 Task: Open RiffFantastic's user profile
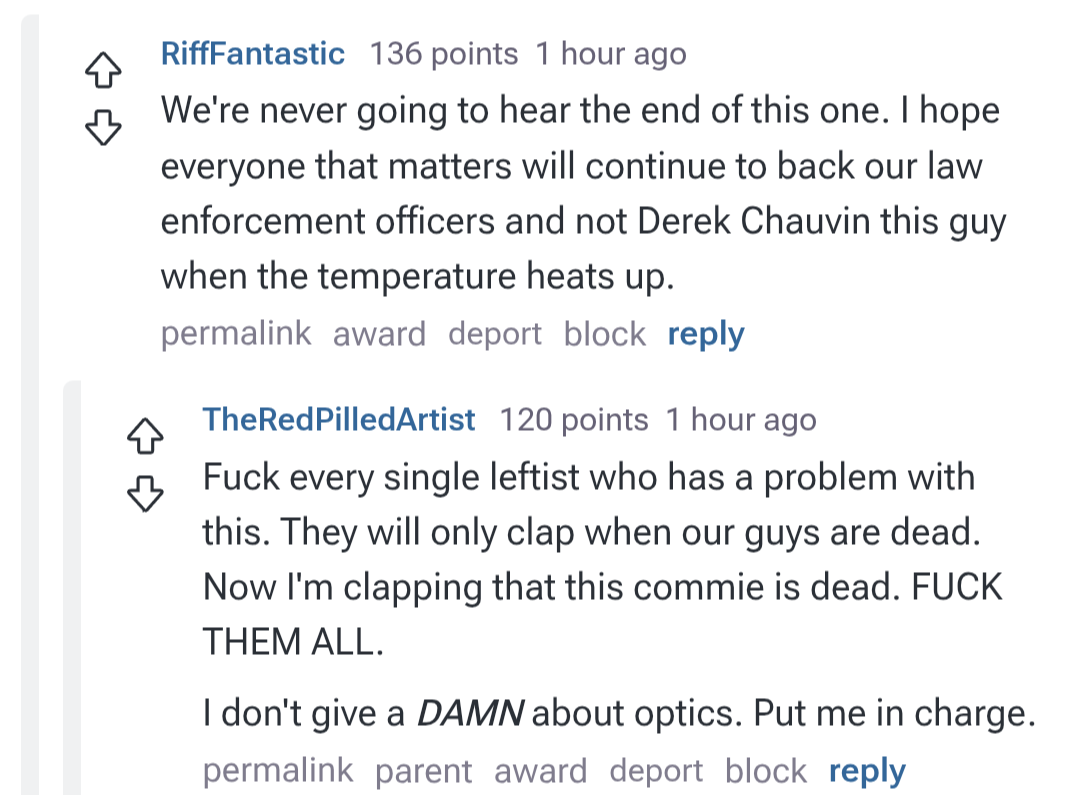click(253, 54)
